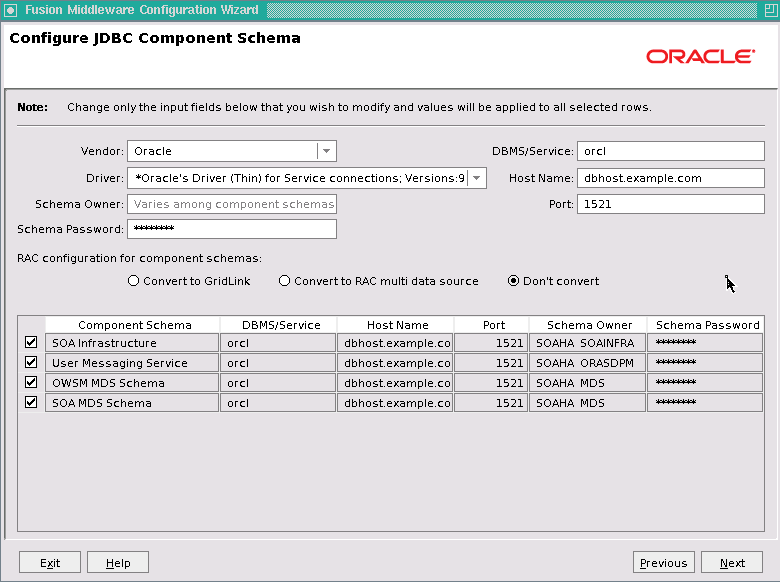Screen dimensions: 780x582
Task: Expand the Driver dropdown list
Action: (477, 178)
